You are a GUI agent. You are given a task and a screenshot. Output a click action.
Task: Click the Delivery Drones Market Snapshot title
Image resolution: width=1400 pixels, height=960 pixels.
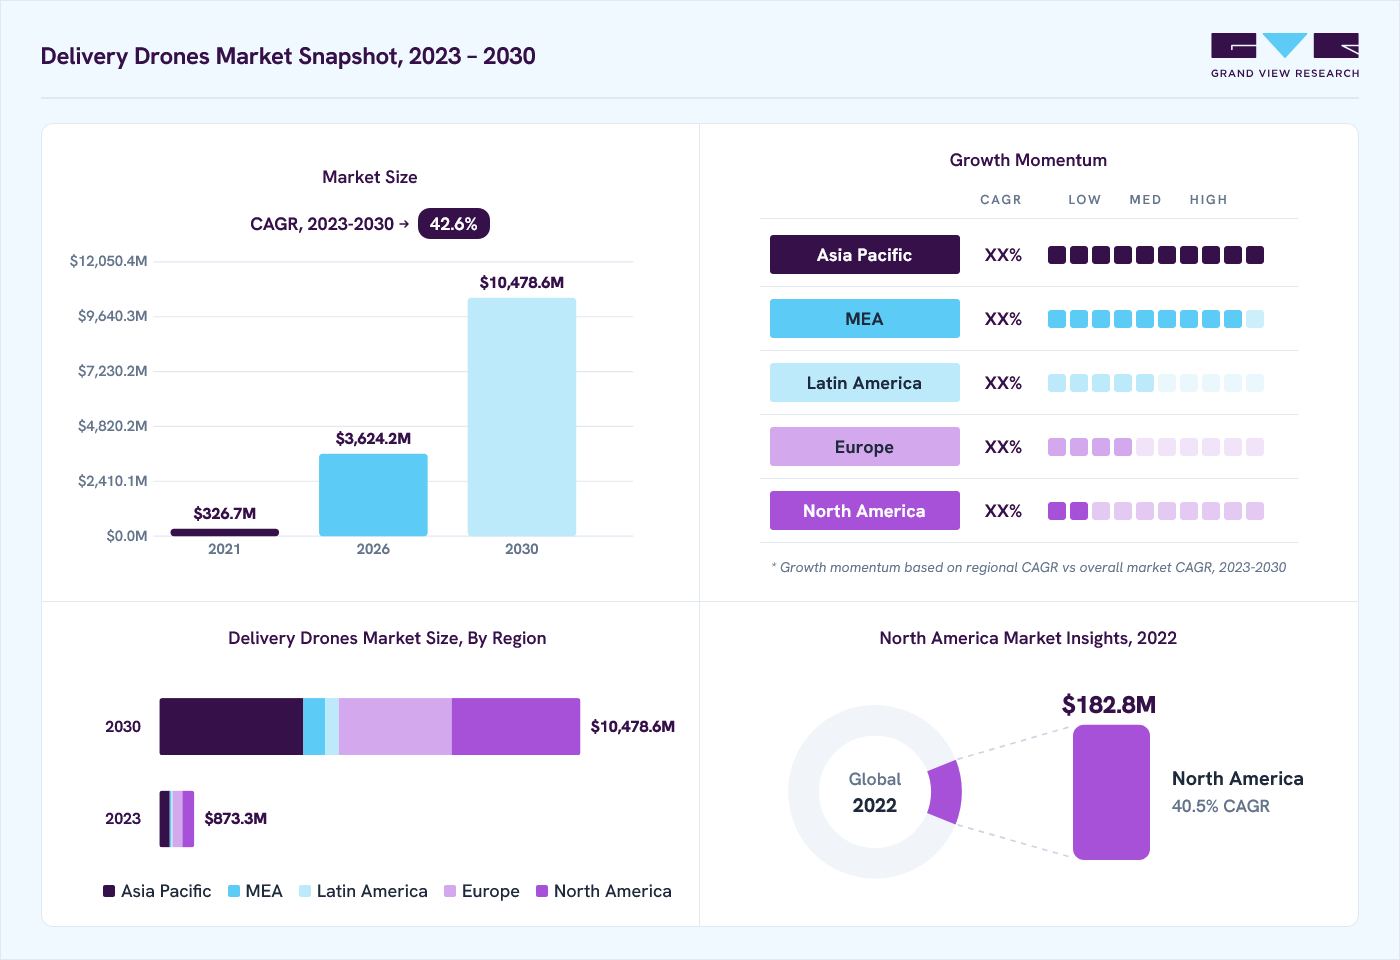[288, 56]
